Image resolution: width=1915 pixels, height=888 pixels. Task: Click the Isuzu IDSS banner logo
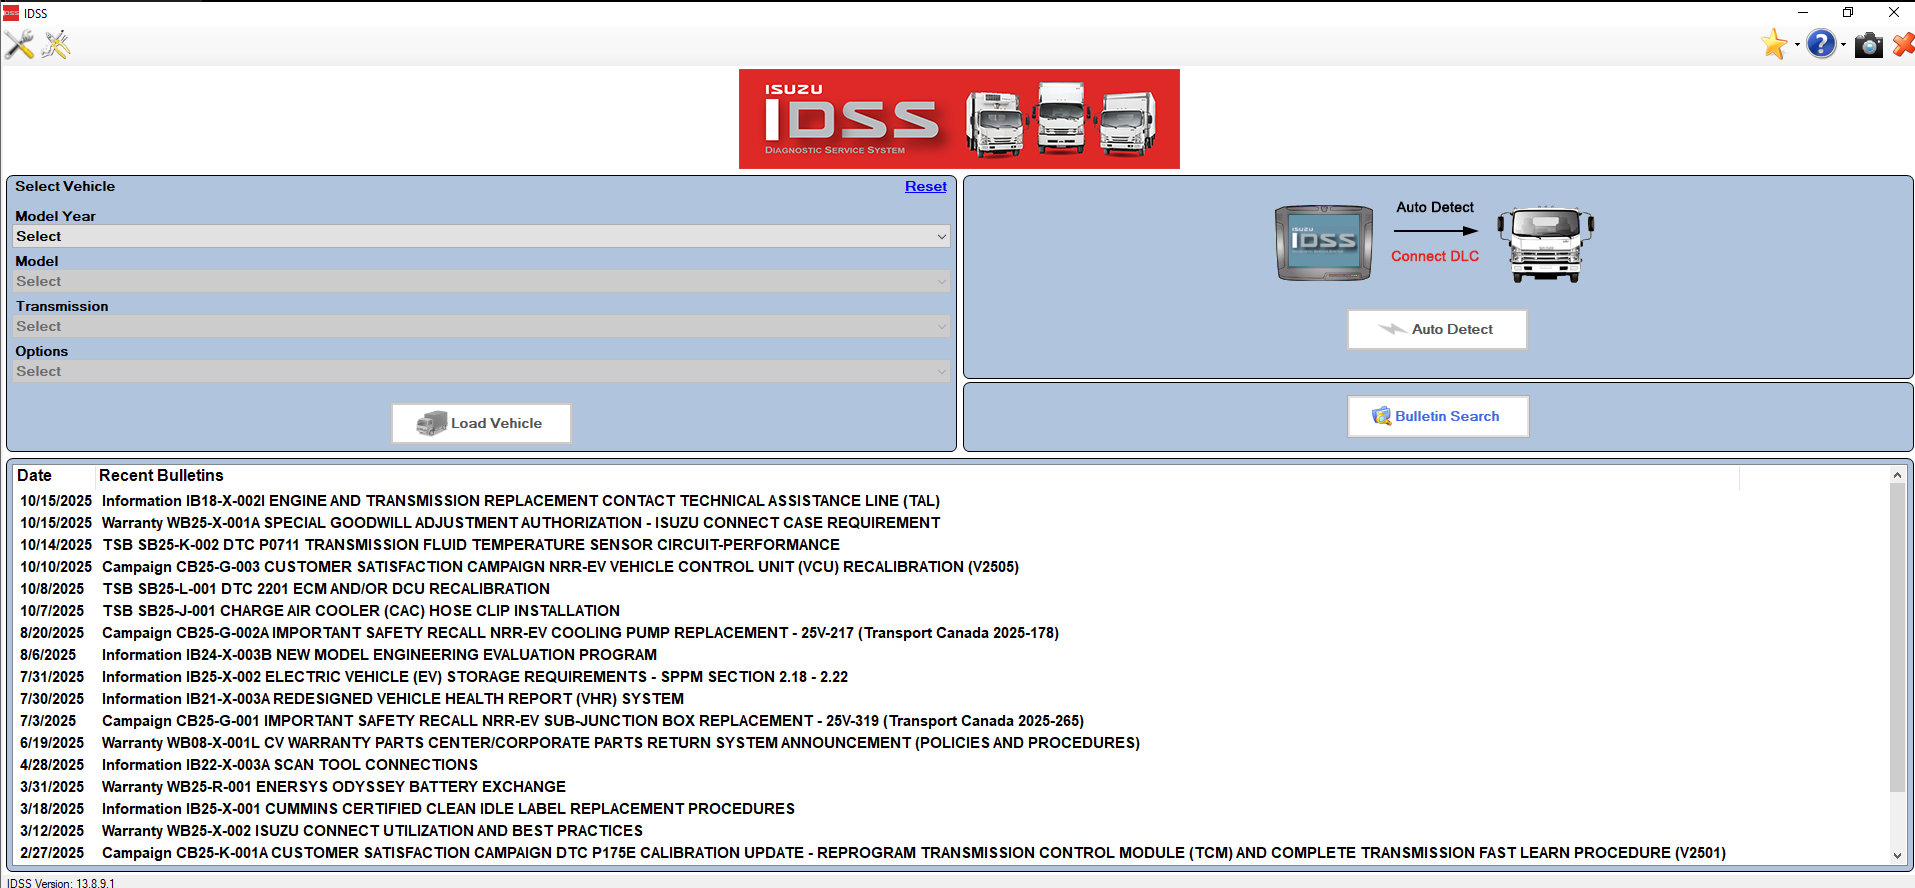[959, 119]
